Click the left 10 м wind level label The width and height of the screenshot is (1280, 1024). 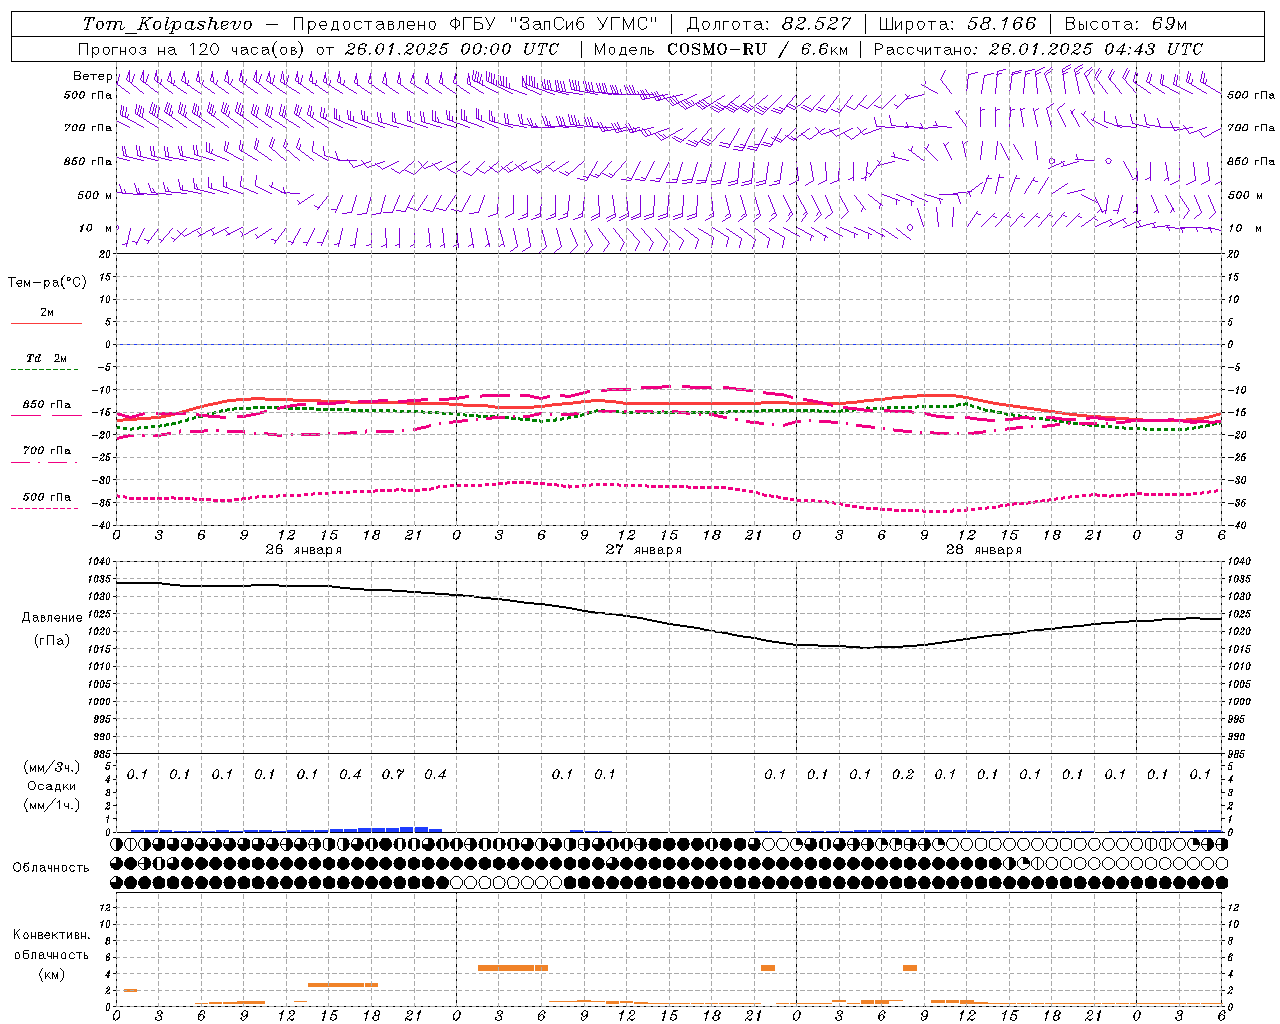96,228
